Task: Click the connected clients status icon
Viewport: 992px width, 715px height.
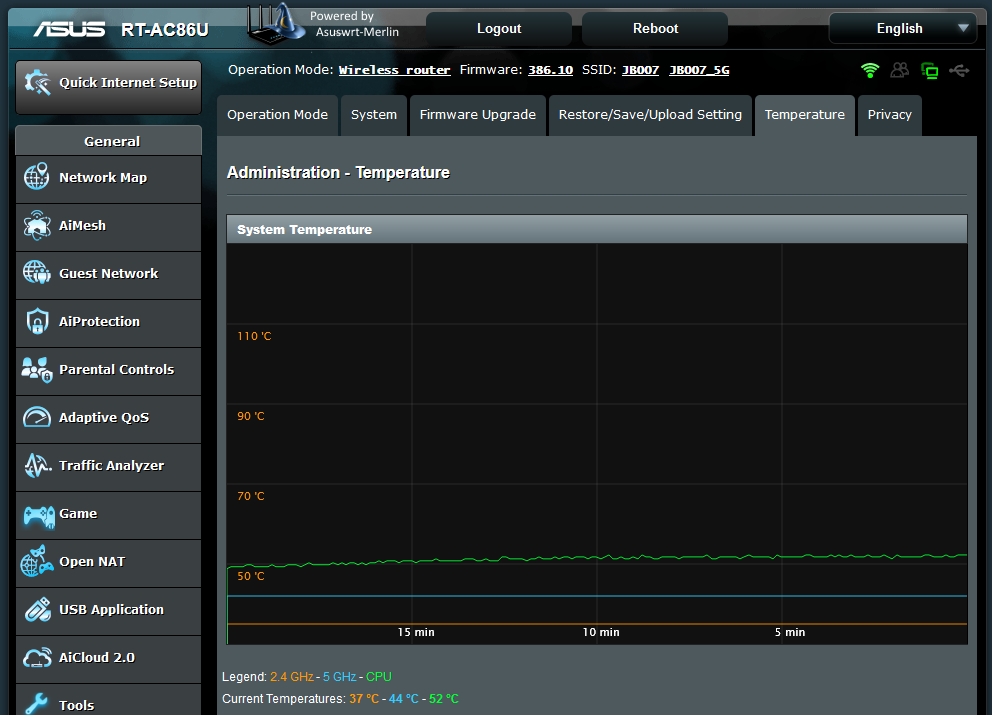Action: pyautogui.click(x=900, y=70)
